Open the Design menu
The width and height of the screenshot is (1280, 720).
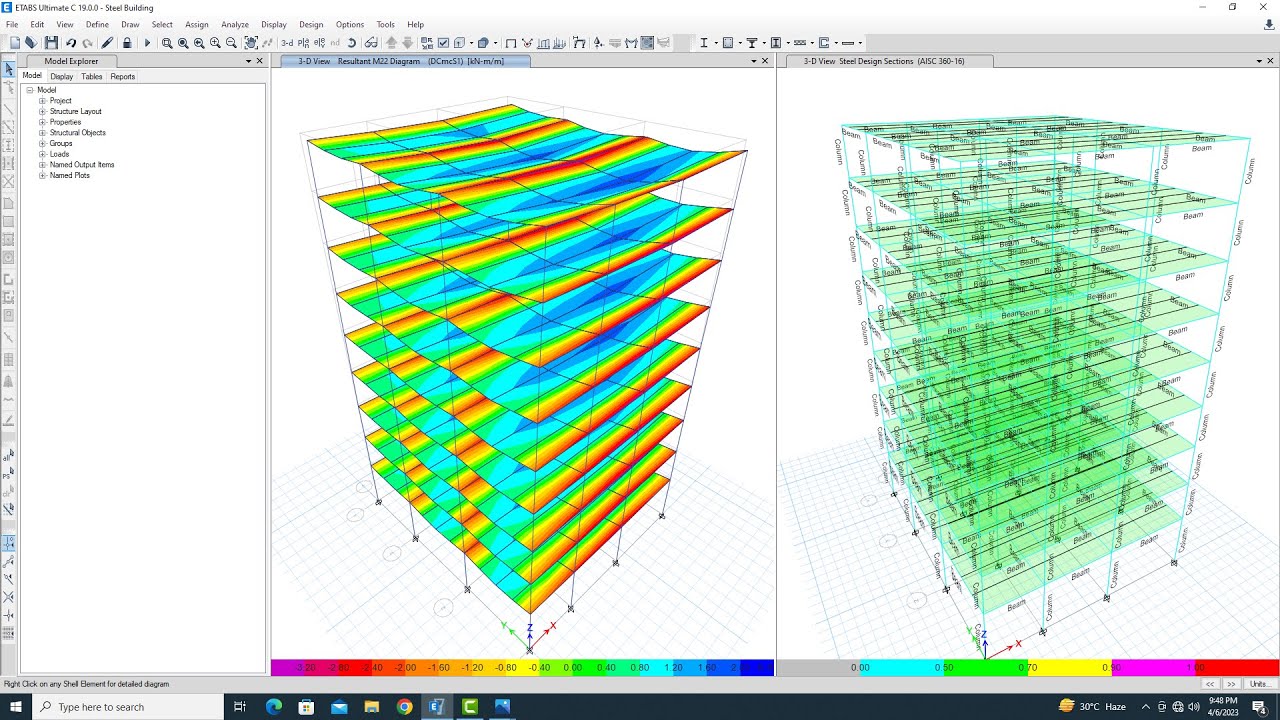click(311, 24)
